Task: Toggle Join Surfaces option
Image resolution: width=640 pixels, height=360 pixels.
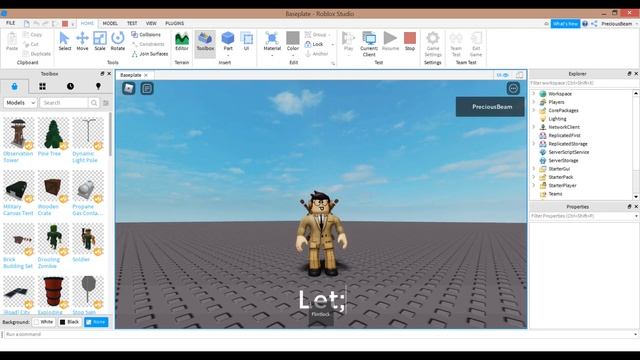Action: tap(149, 53)
